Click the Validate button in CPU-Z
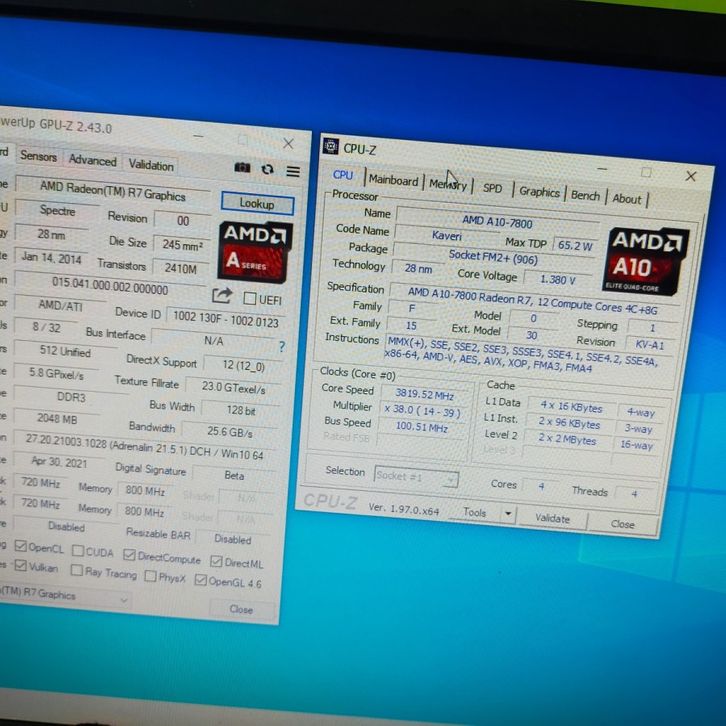The height and width of the screenshot is (726, 726). point(552,519)
